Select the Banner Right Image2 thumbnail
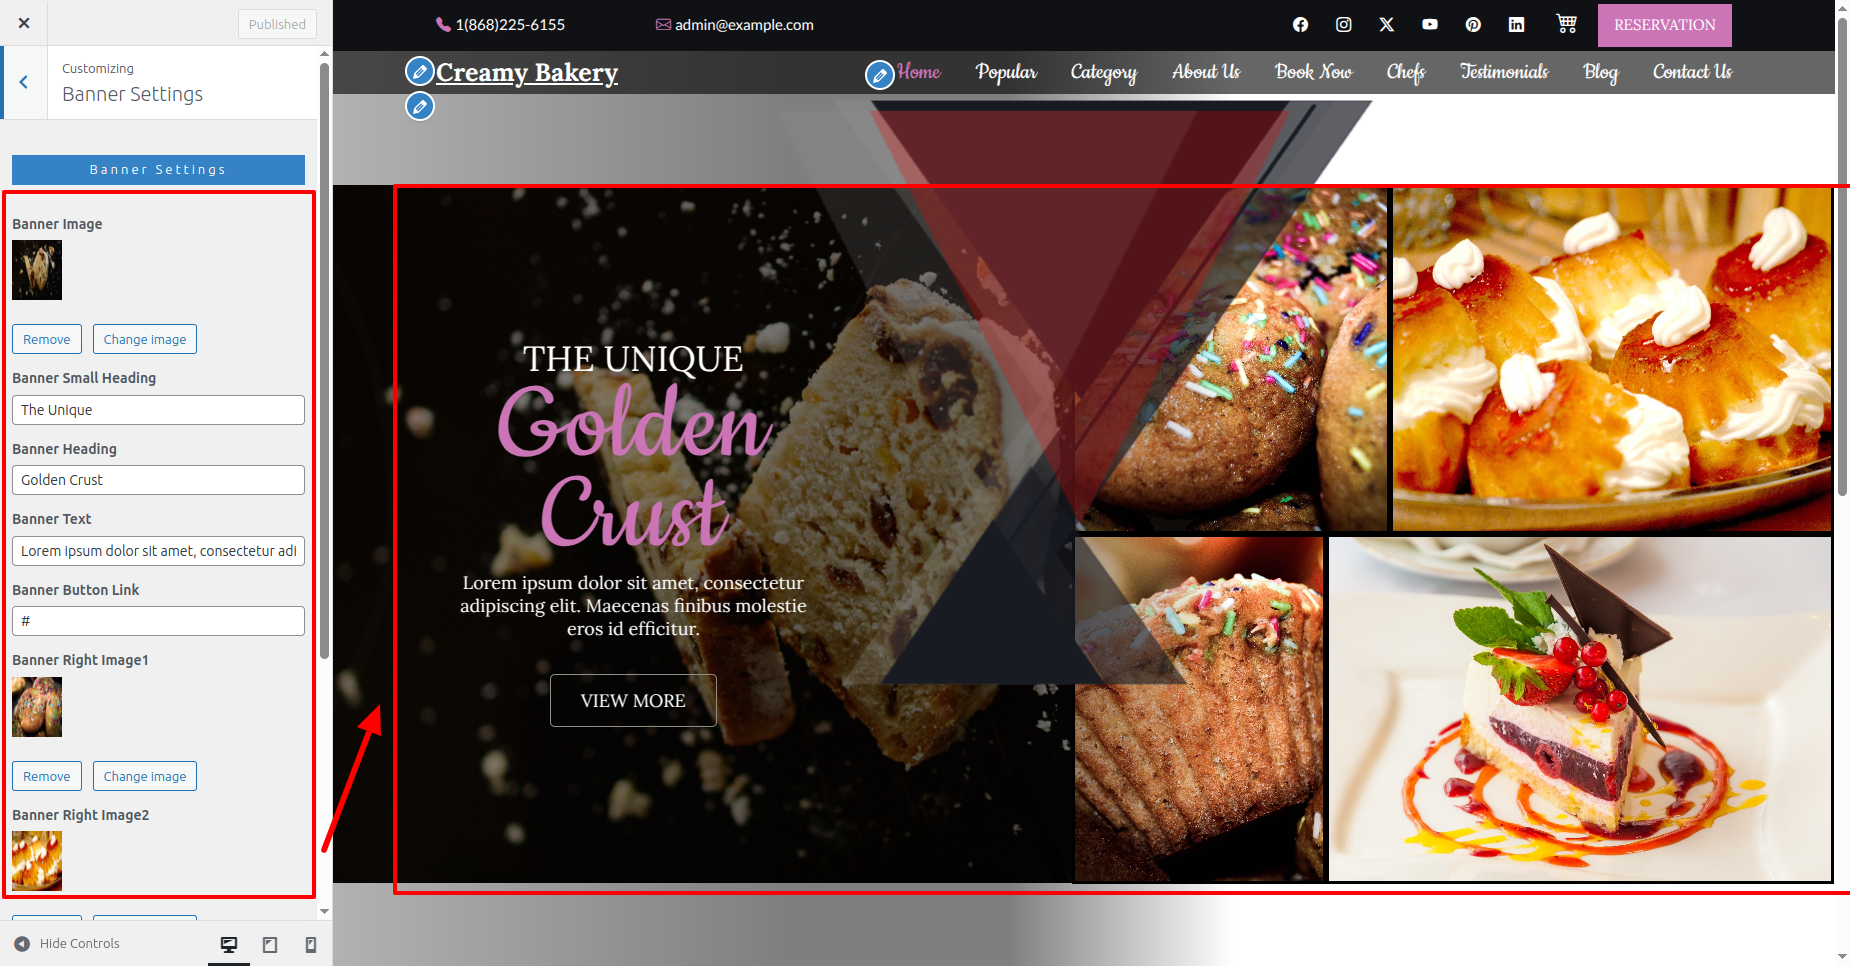 pos(37,861)
